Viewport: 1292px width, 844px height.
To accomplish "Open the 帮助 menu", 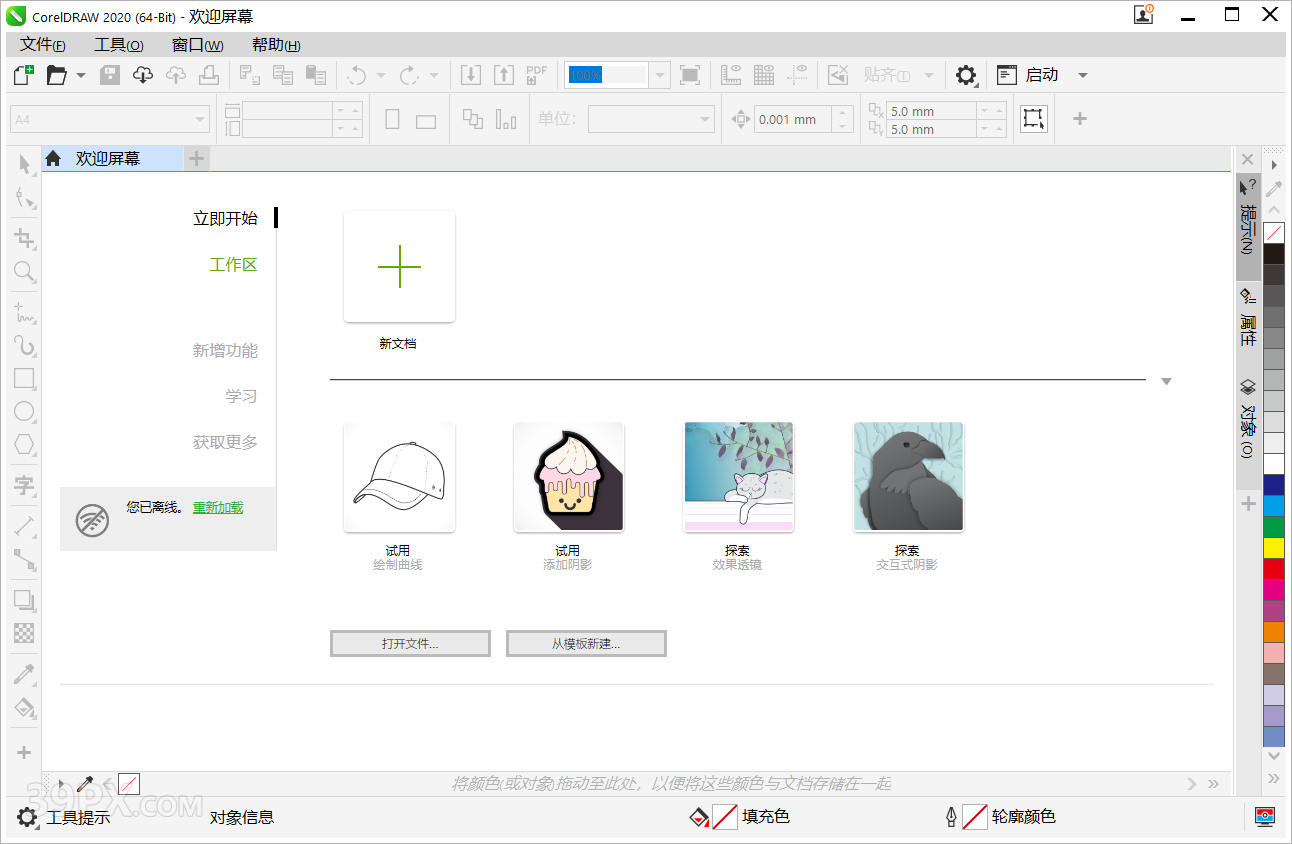I will 276,45.
